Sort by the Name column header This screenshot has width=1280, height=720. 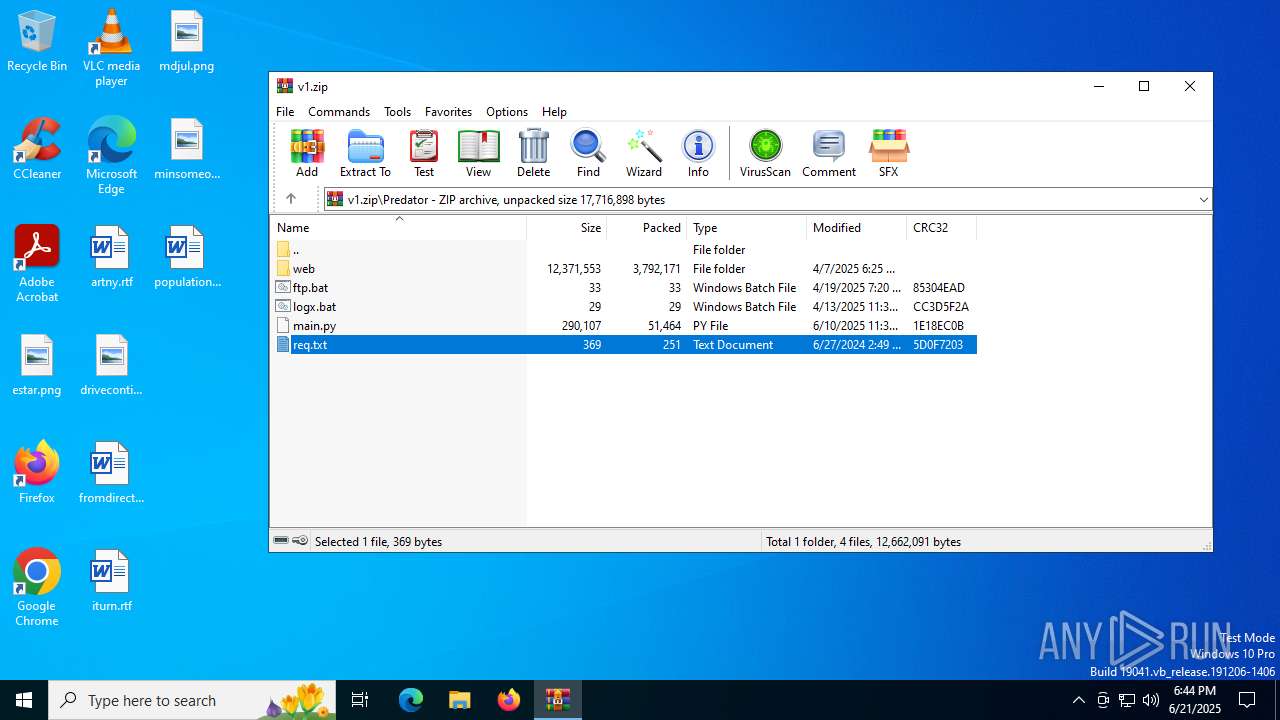(398, 228)
